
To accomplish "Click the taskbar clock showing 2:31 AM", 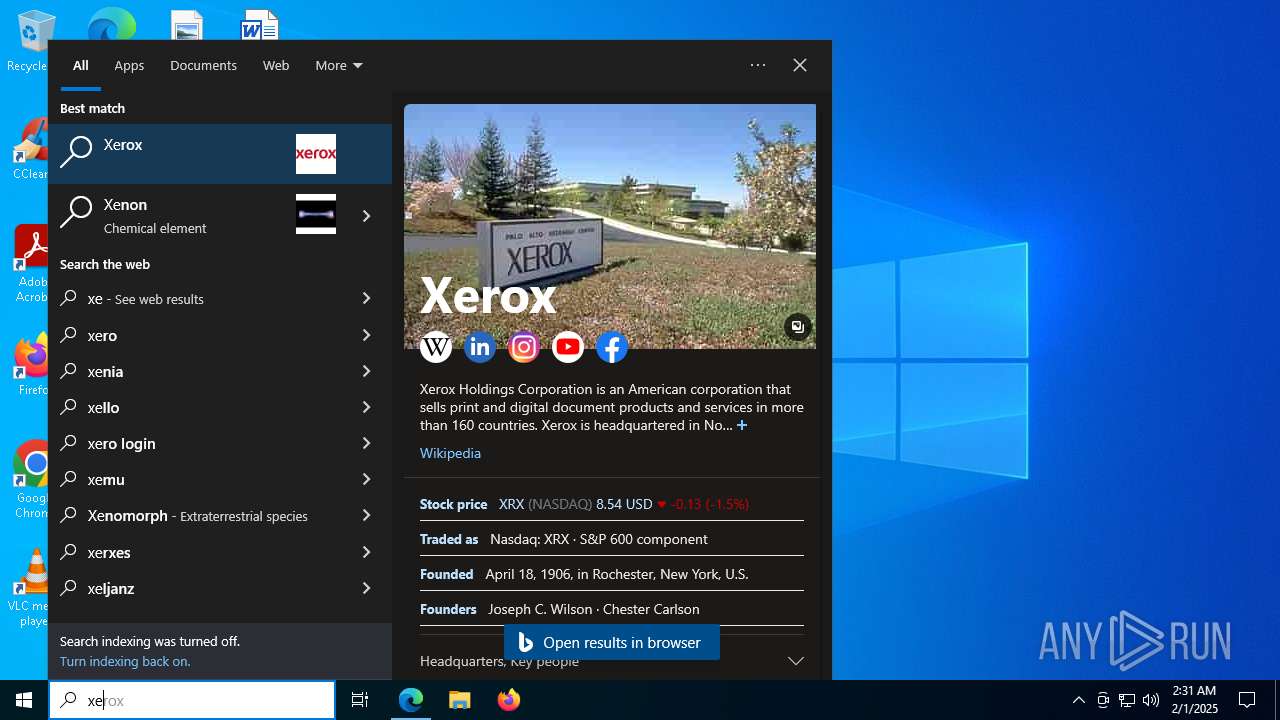I will click(1194, 700).
